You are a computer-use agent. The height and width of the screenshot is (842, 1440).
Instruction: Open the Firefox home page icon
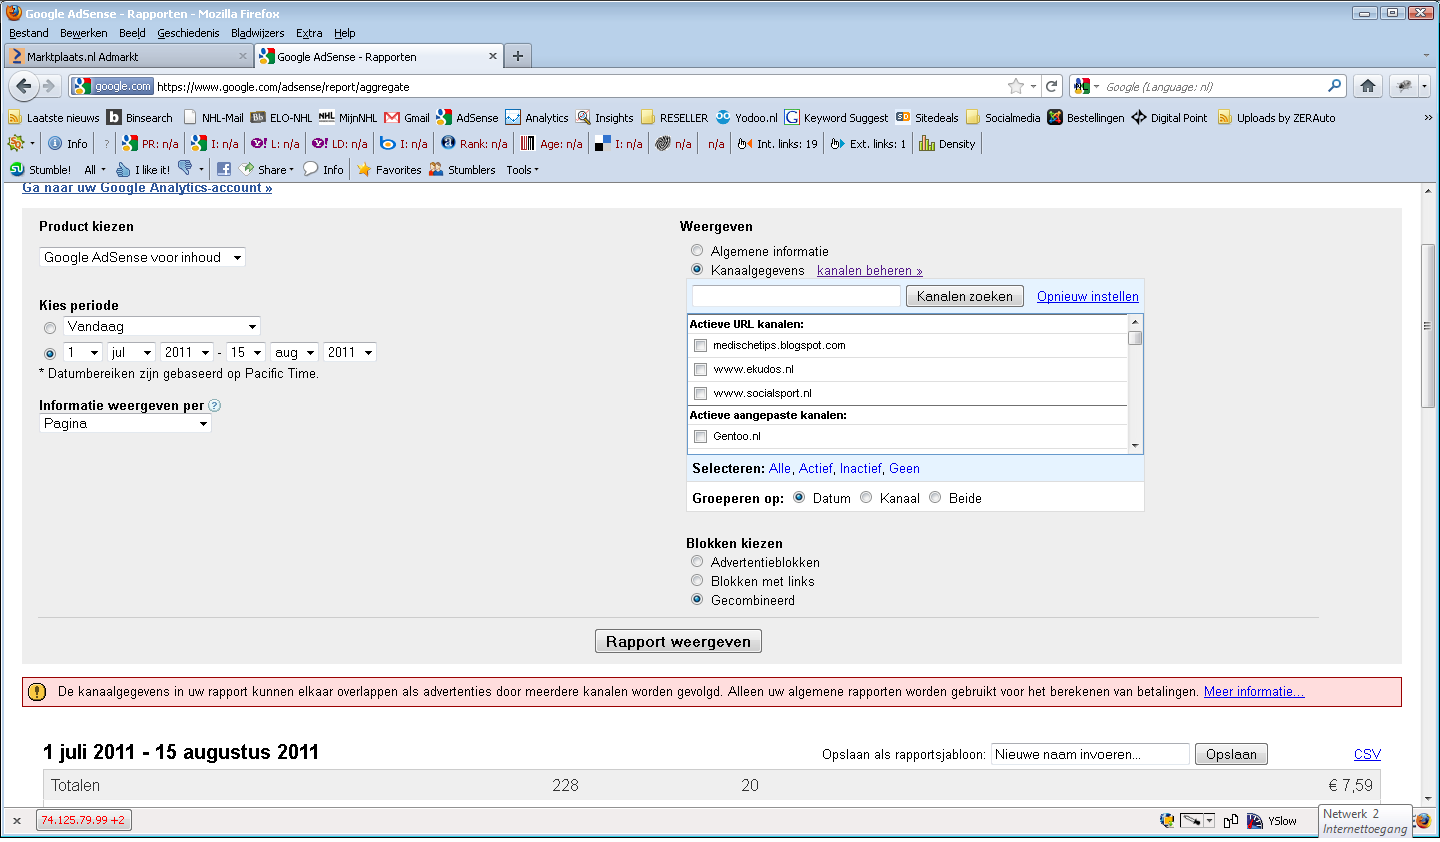click(1368, 86)
